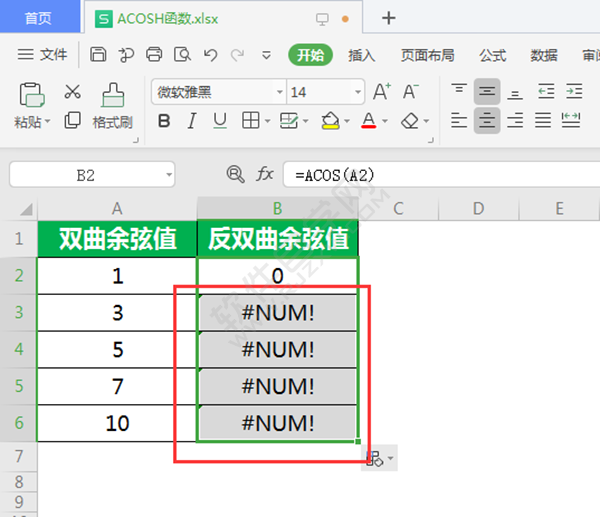Click the formula bar input showing =ACOS(A2)
The height and width of the screenshot is (517, 600).
(x=440, y=174)
